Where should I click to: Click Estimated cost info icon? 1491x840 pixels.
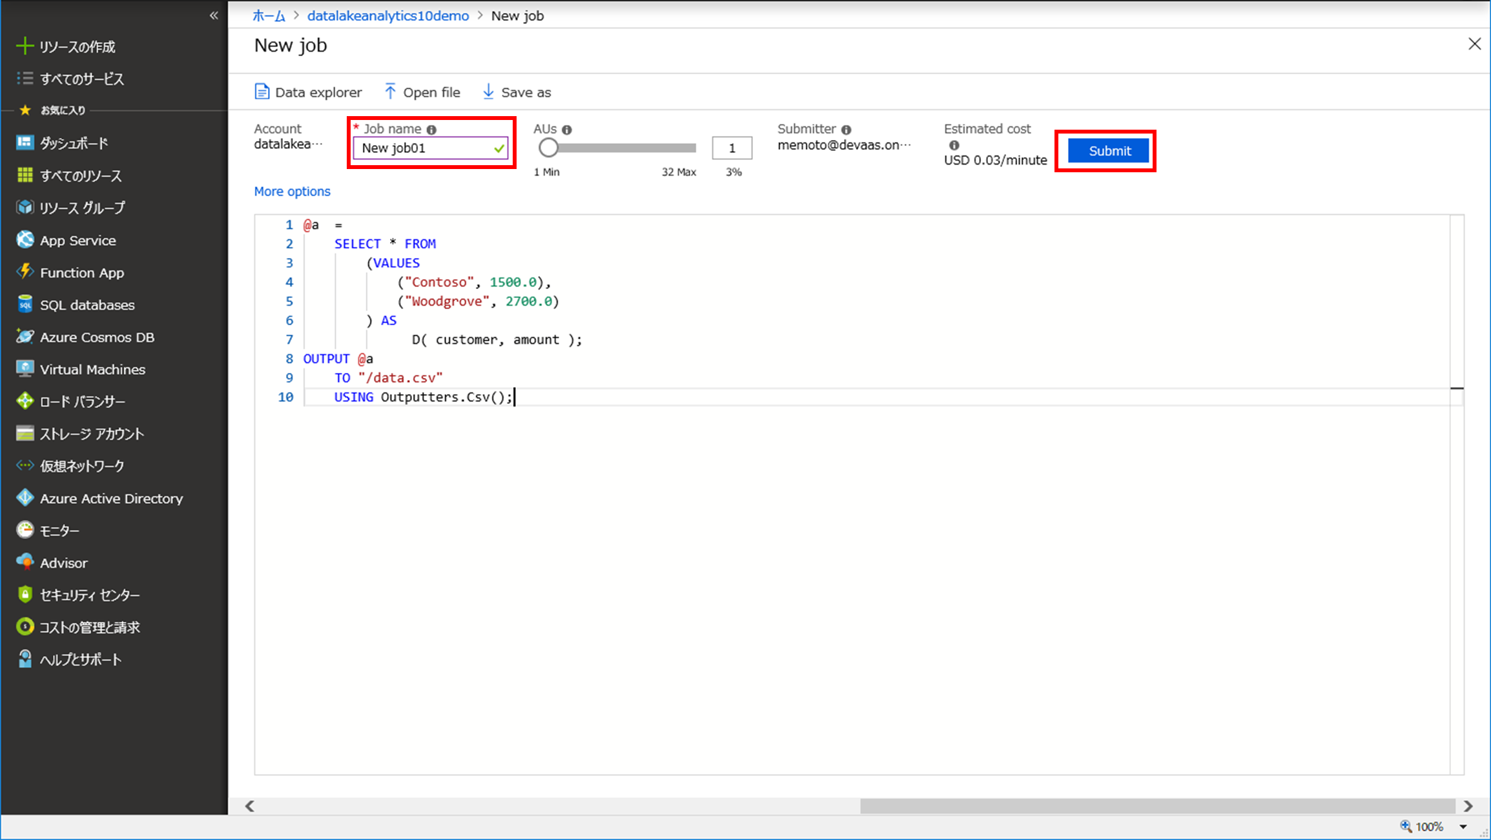click(x=954, y=145)
